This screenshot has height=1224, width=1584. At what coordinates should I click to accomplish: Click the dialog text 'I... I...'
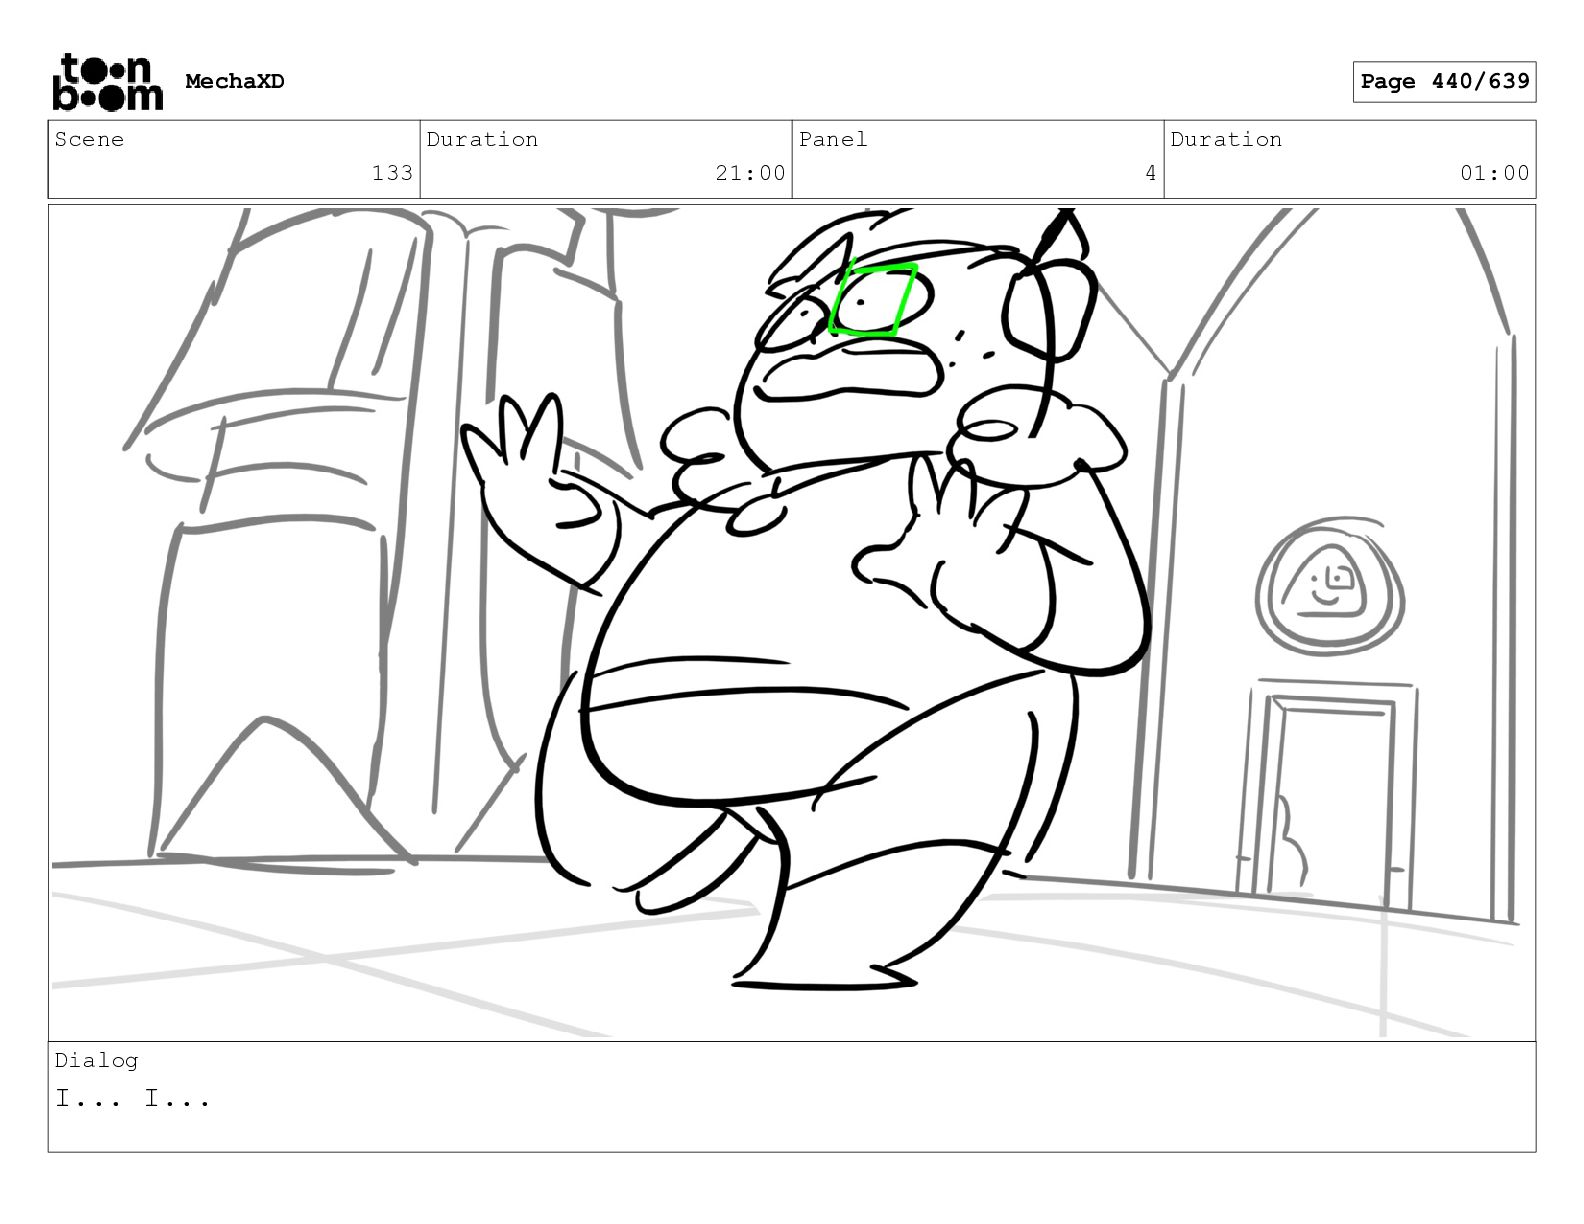[133, 1099]
